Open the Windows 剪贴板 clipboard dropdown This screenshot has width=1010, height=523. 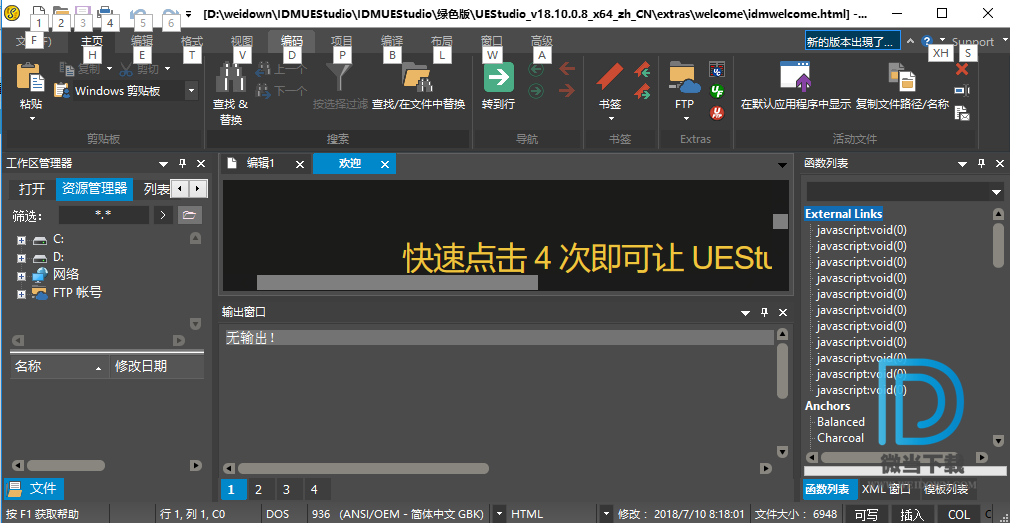point(191,91)
